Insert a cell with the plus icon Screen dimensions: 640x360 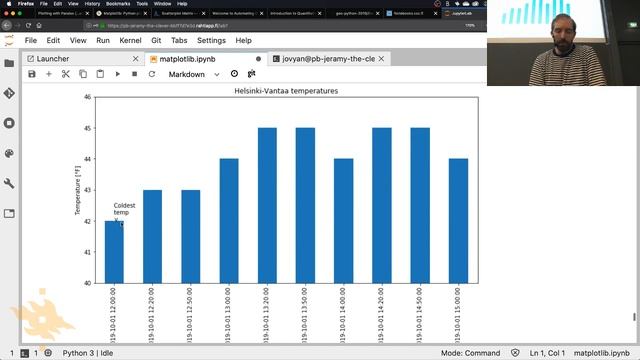[x=49, y=74]
